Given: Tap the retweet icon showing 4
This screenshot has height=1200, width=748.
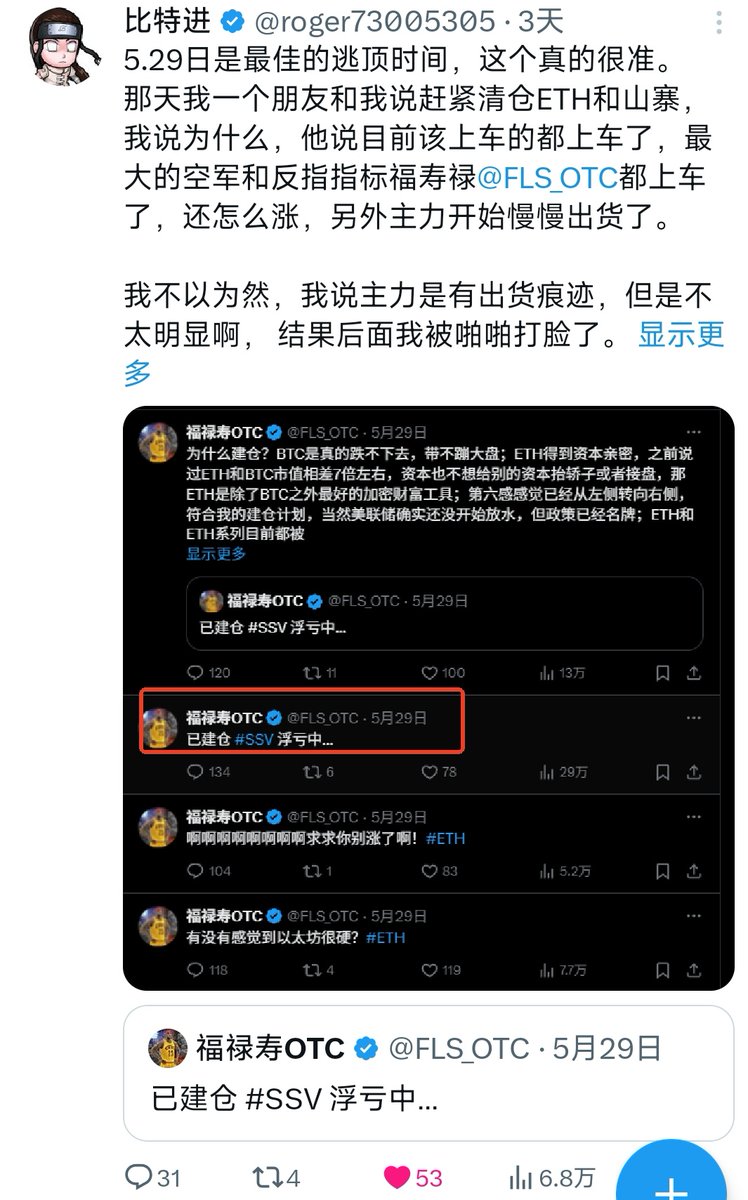Looking at the screenshot, I should pyautogui.click(x=266, y=1176).
